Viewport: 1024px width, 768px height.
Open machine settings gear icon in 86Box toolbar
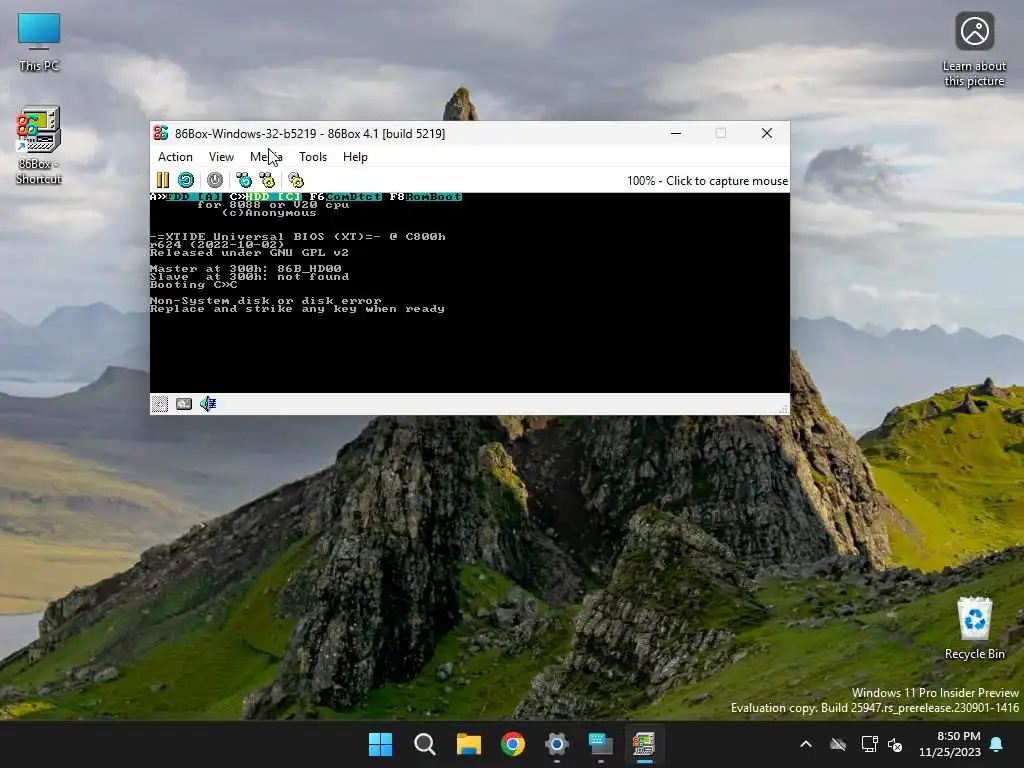pyautogui.click(x=296, y=180)
